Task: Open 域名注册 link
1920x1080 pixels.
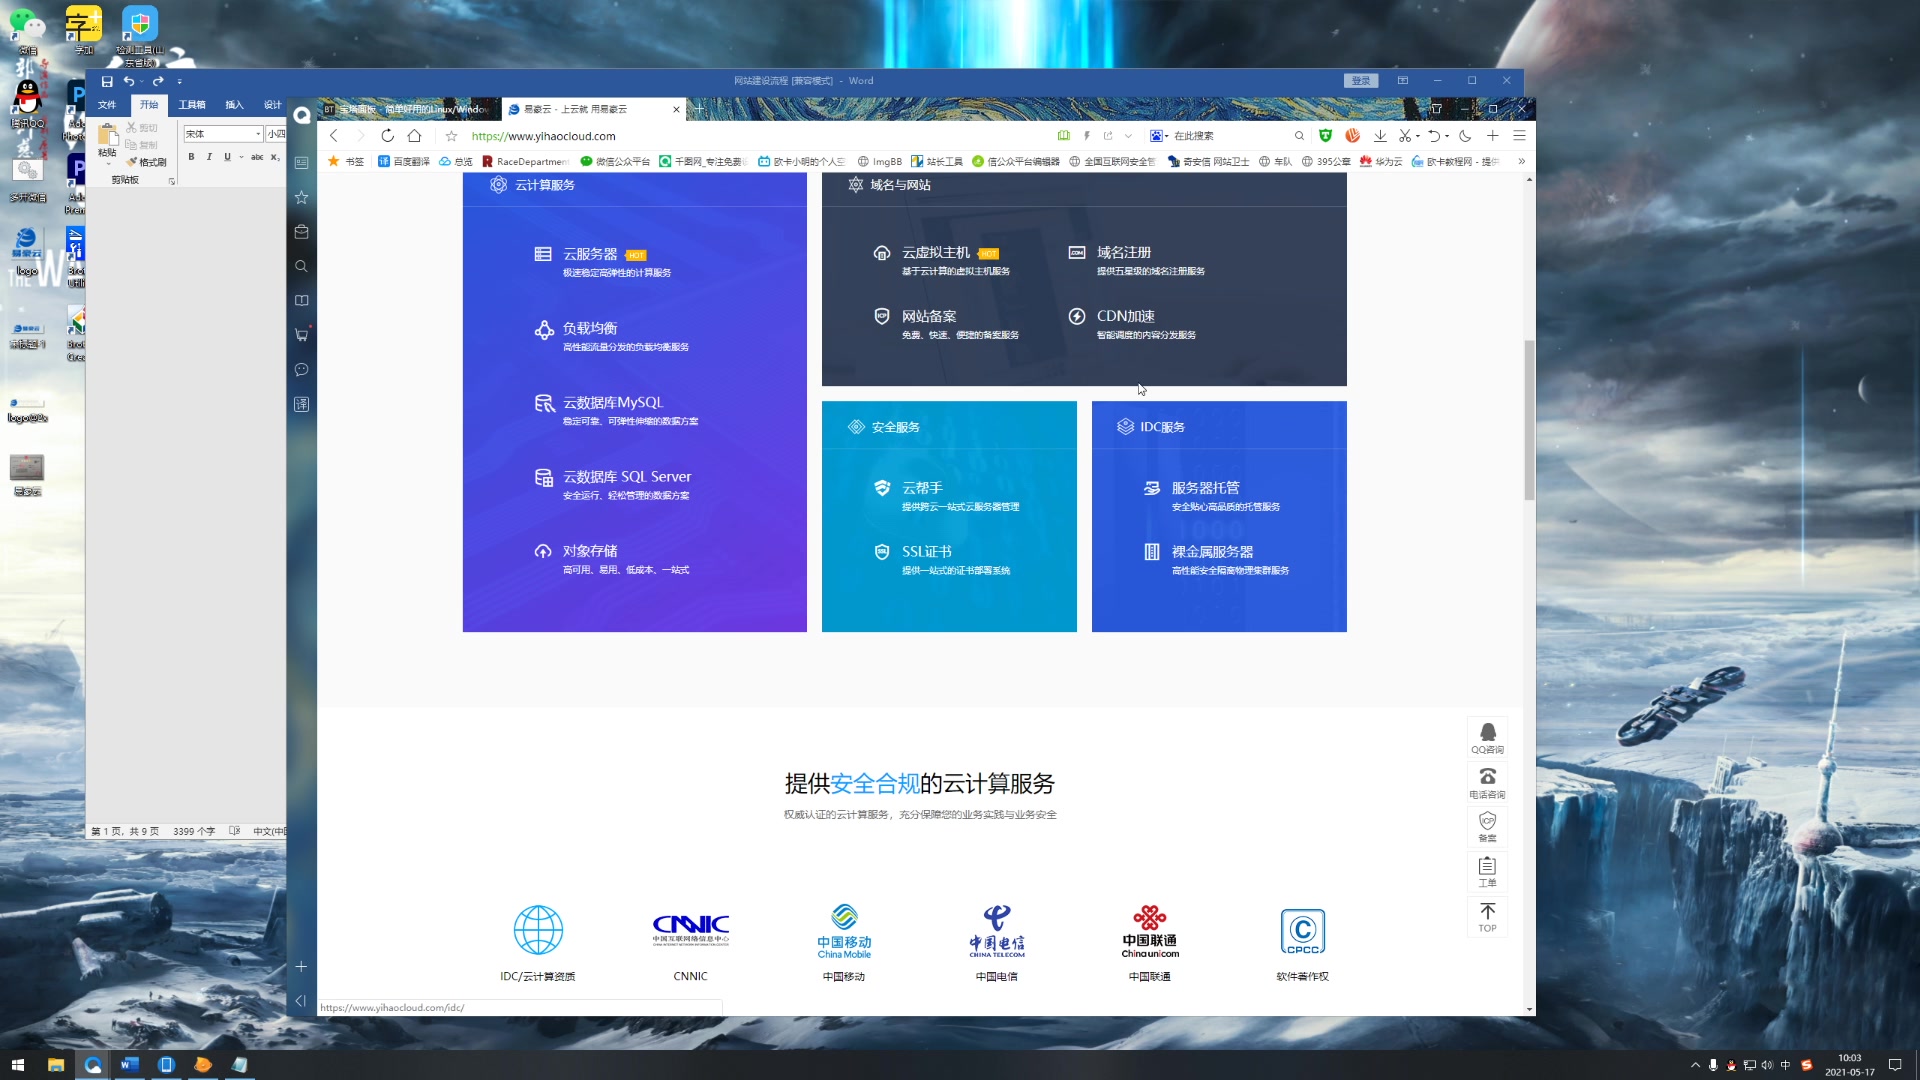Action: coord(1123,252)
